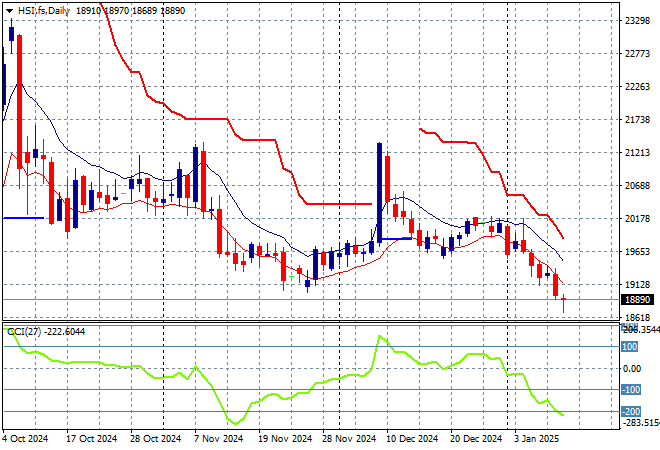Viewport: 660px width, 450px height.
Task: Click the HSI.fs,Daily chart title
Action: (x=45, y=9)
